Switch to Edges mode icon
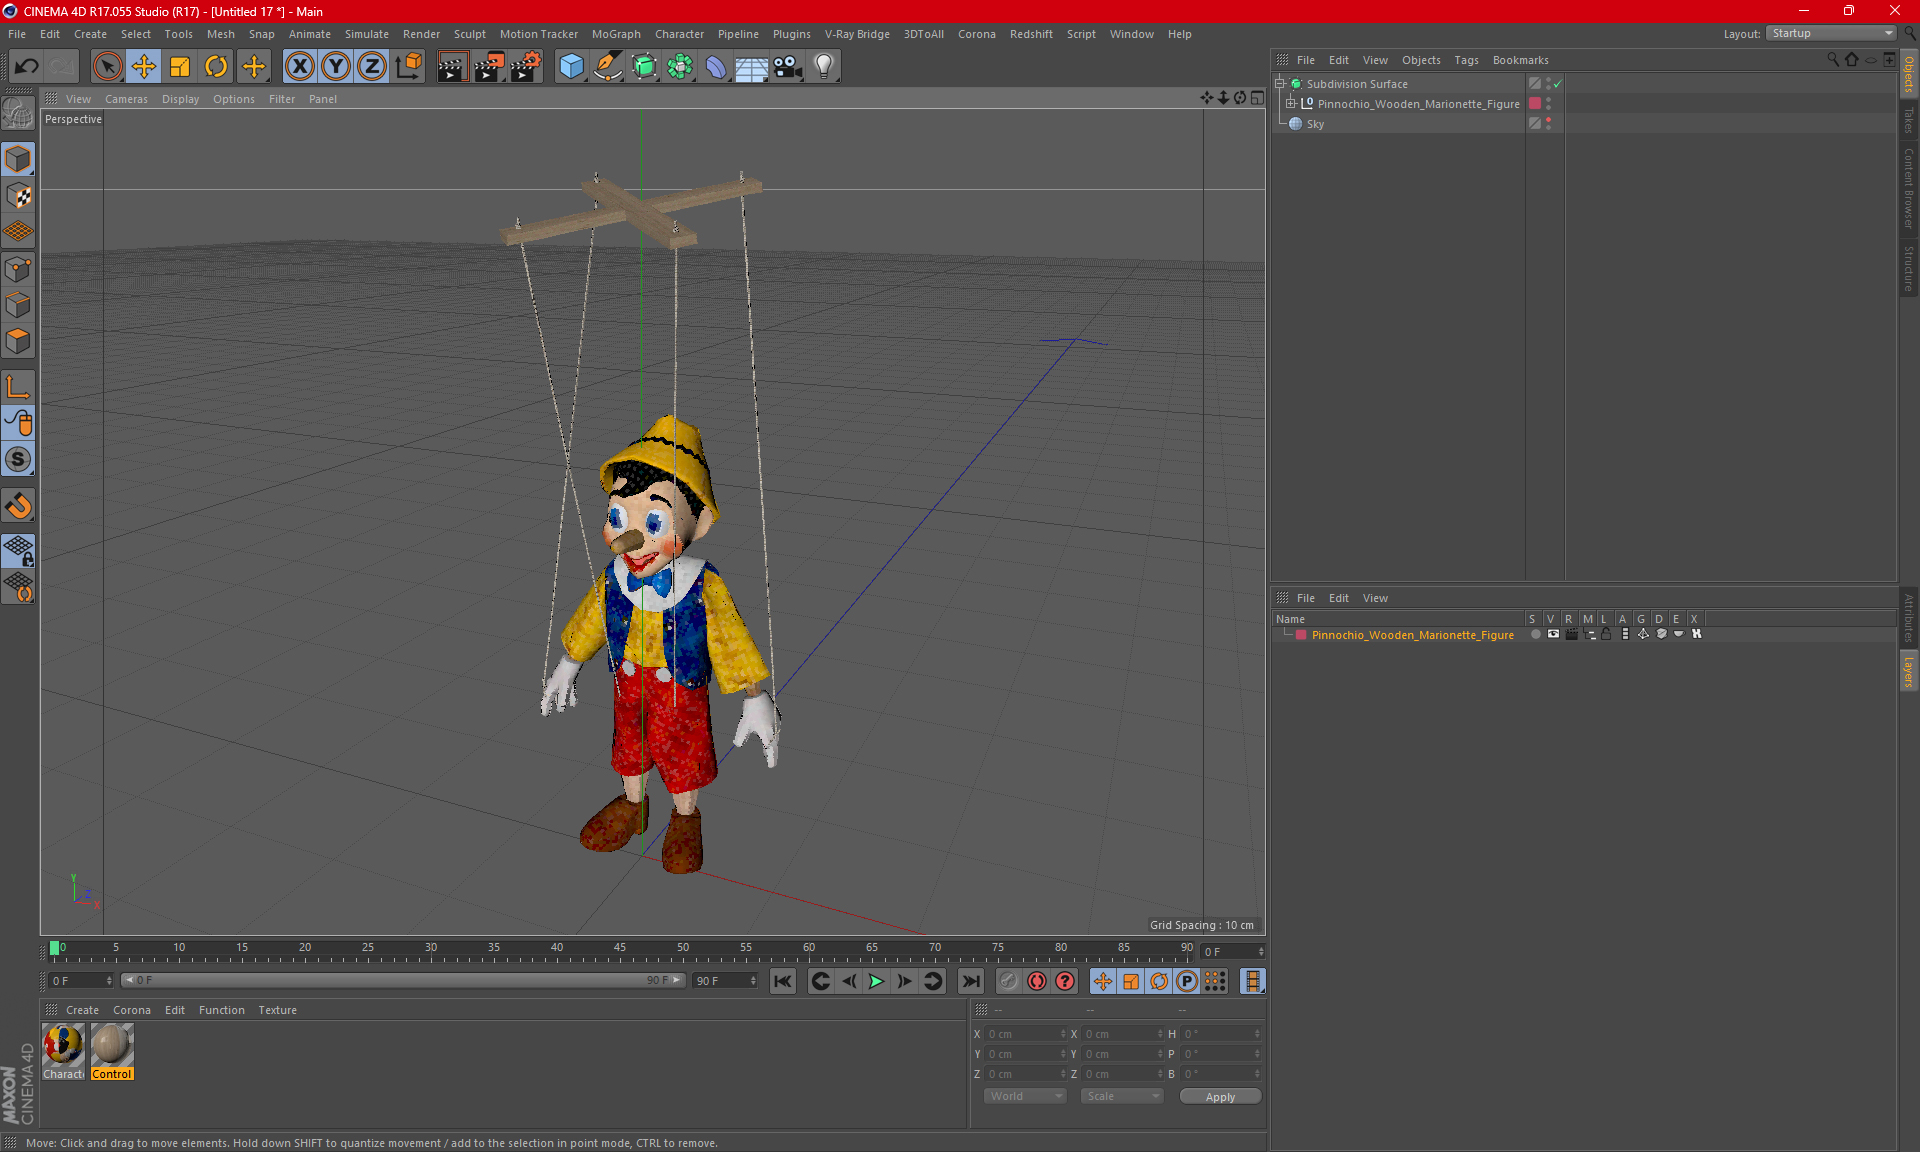Image resolution: width=1920 pixels, height=1152 pixels. point(18,305)
